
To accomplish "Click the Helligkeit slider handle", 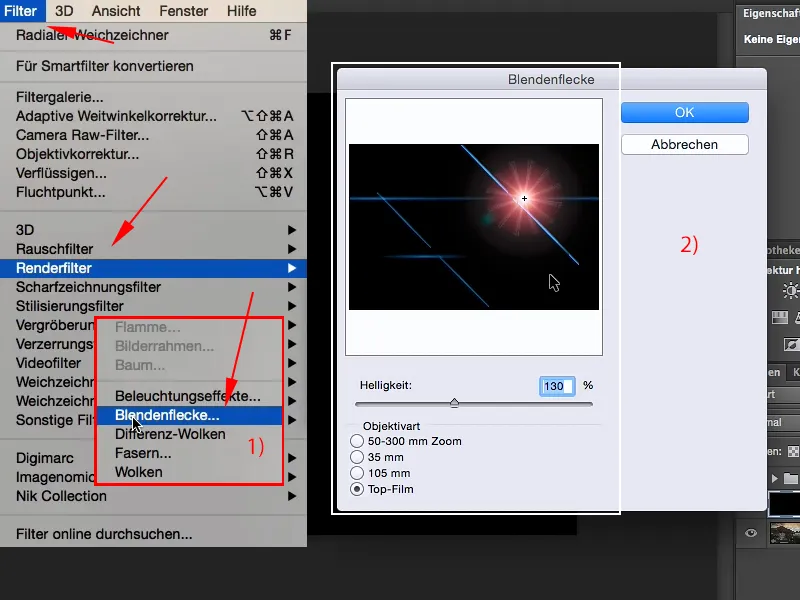I will [x=454, y=403].
